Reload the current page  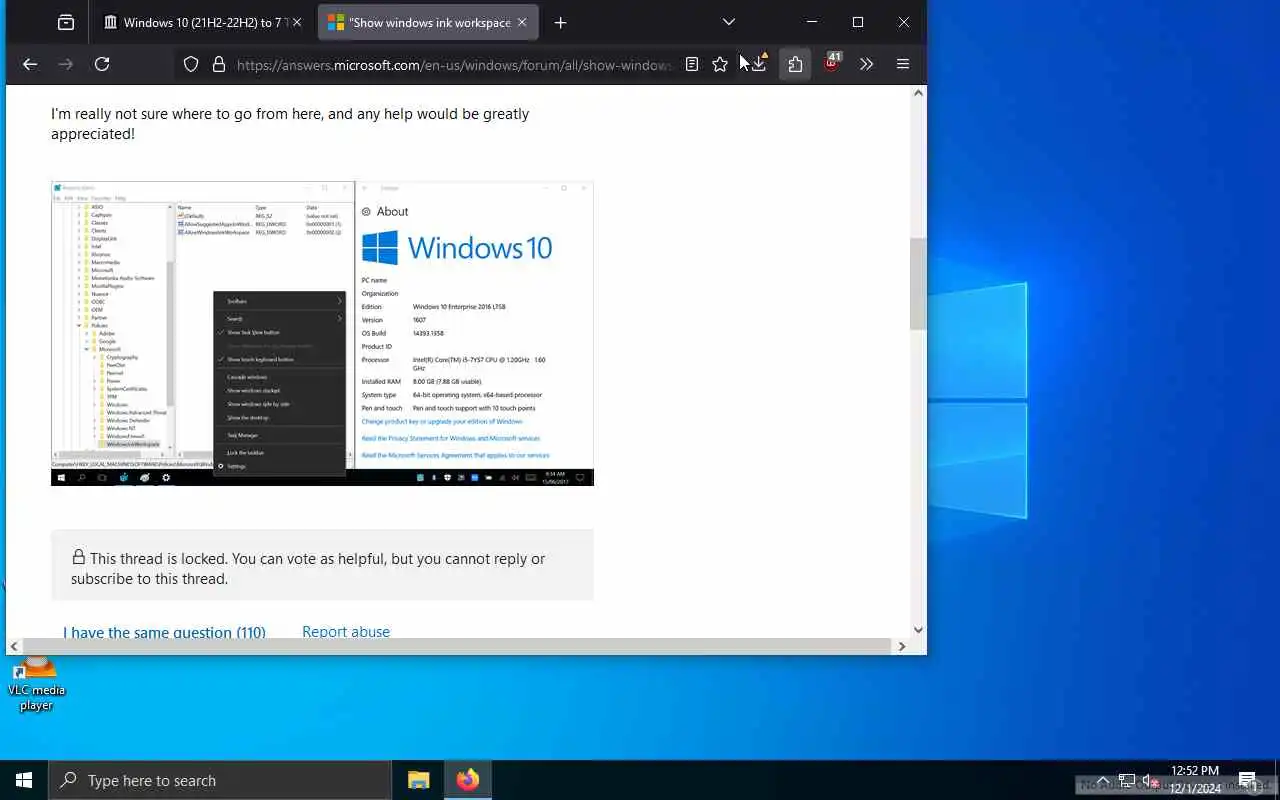(x=102, y=64)
